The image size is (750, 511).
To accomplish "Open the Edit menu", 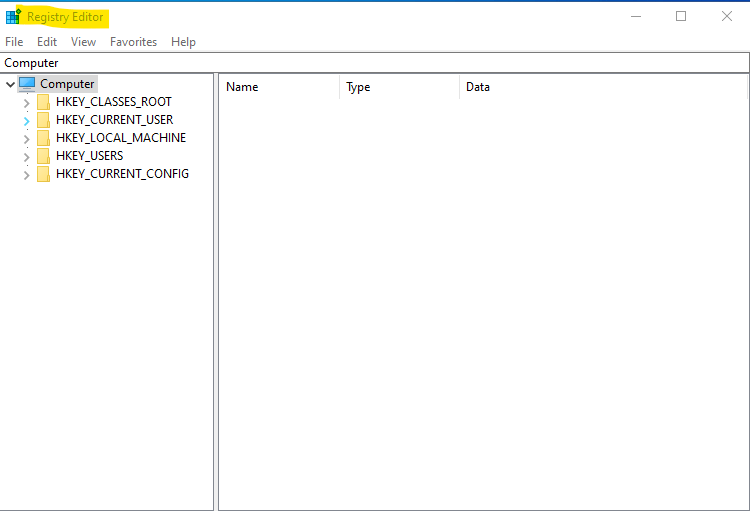I will pyautogui.click(x=47, y=42).
